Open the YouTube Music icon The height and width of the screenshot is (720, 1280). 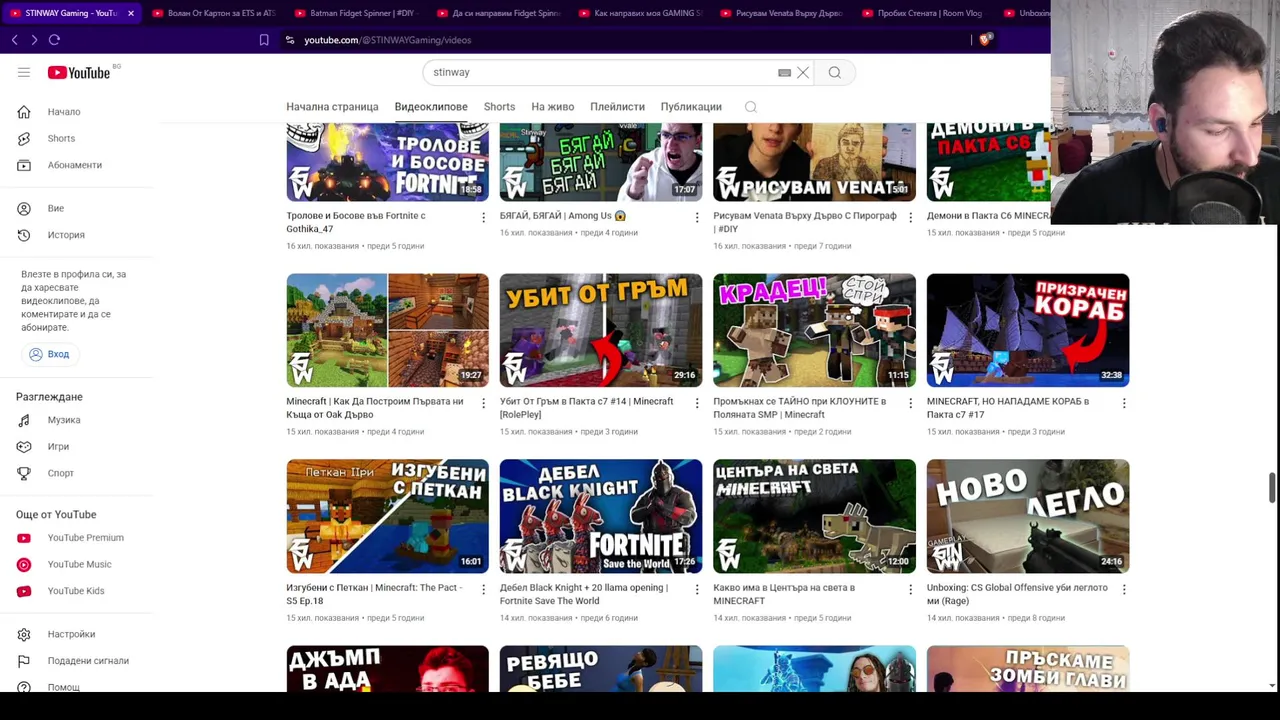(24, 564)
